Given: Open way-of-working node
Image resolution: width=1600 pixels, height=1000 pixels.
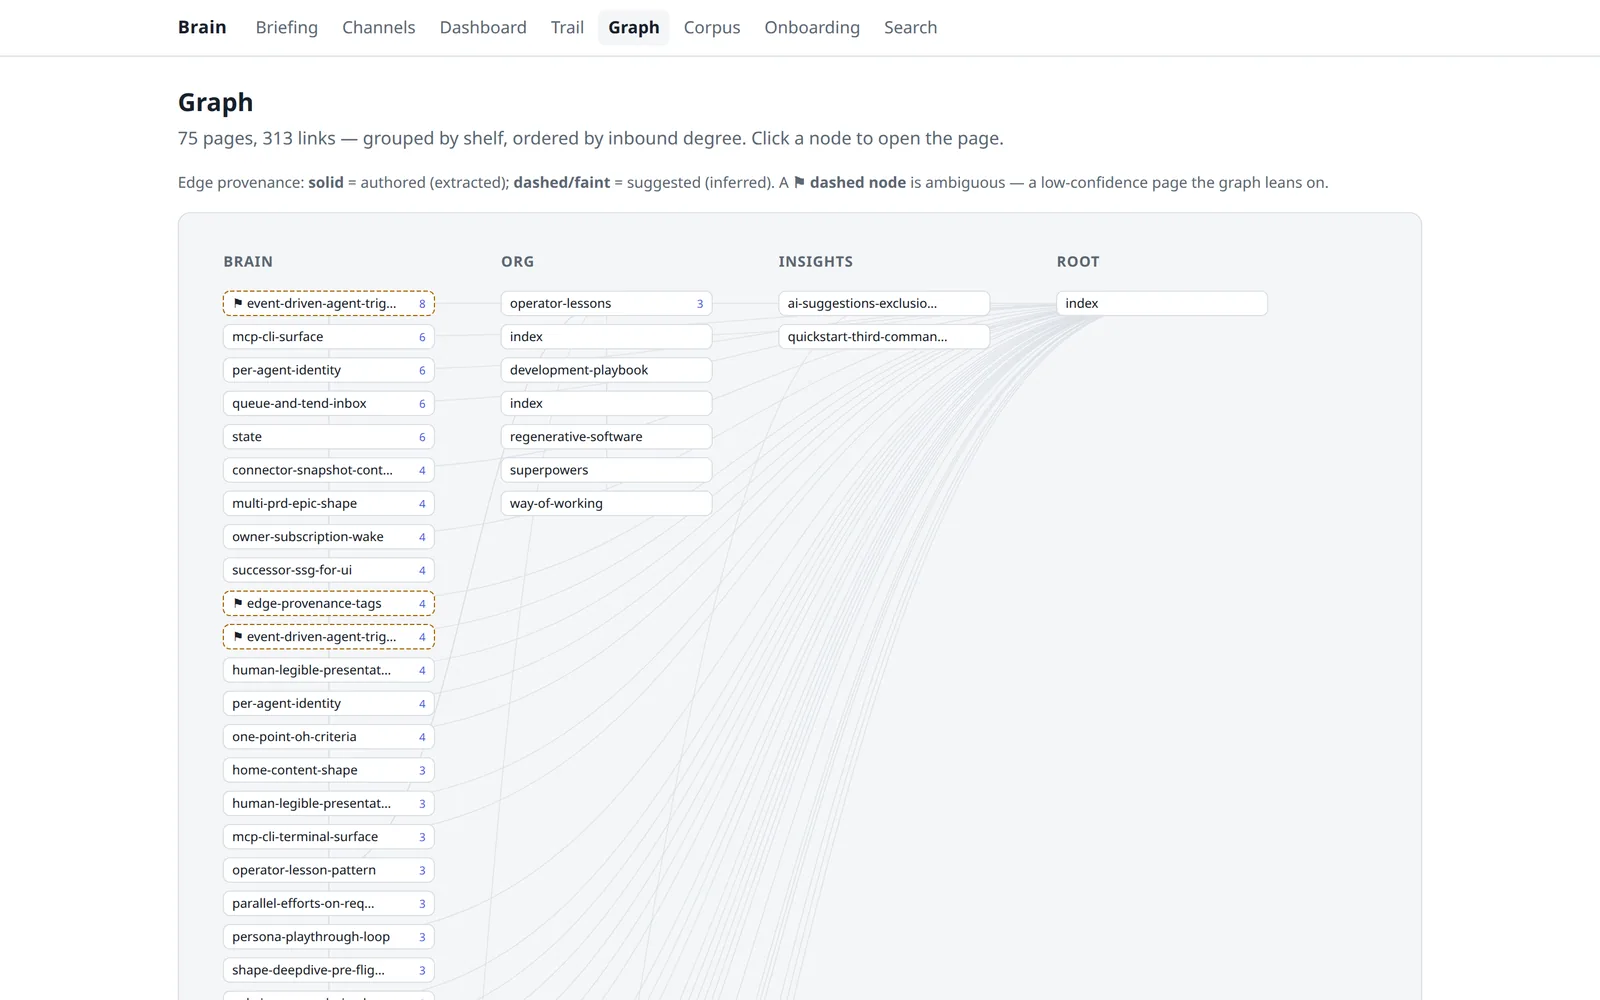Looking at the screenshot, I should coord(606,503).
